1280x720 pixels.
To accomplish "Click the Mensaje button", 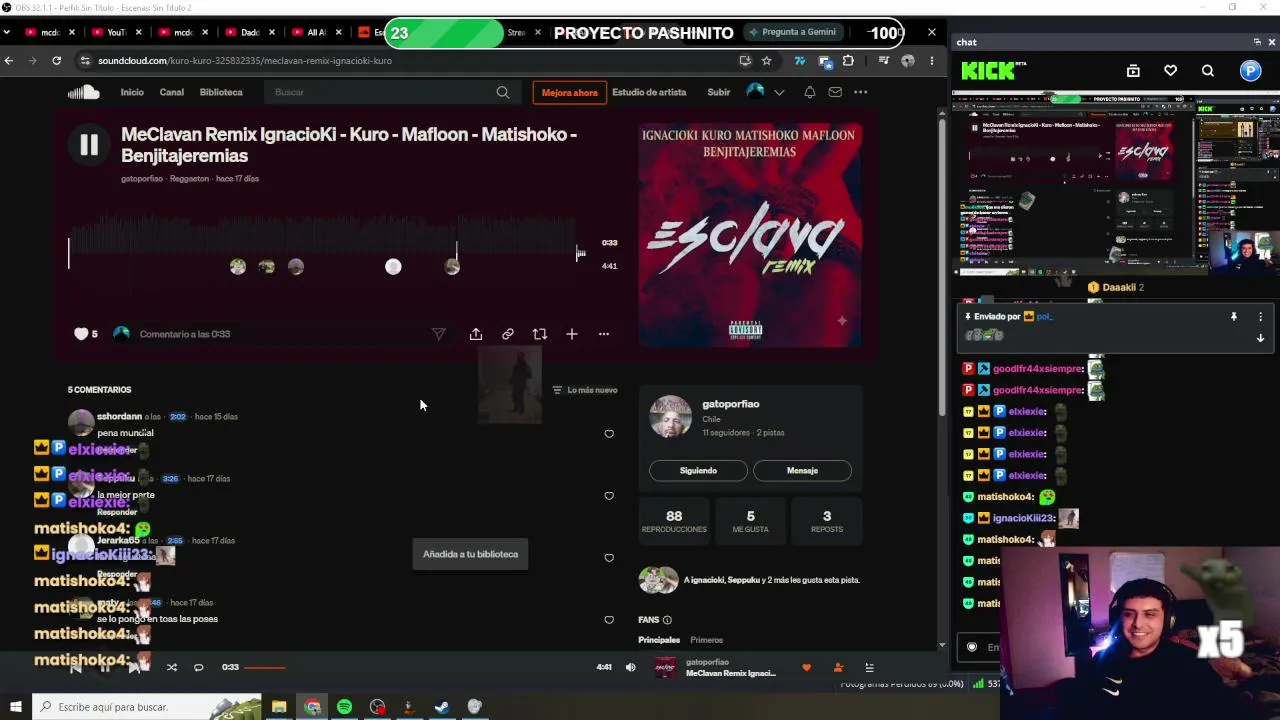I will pos(802,470).
